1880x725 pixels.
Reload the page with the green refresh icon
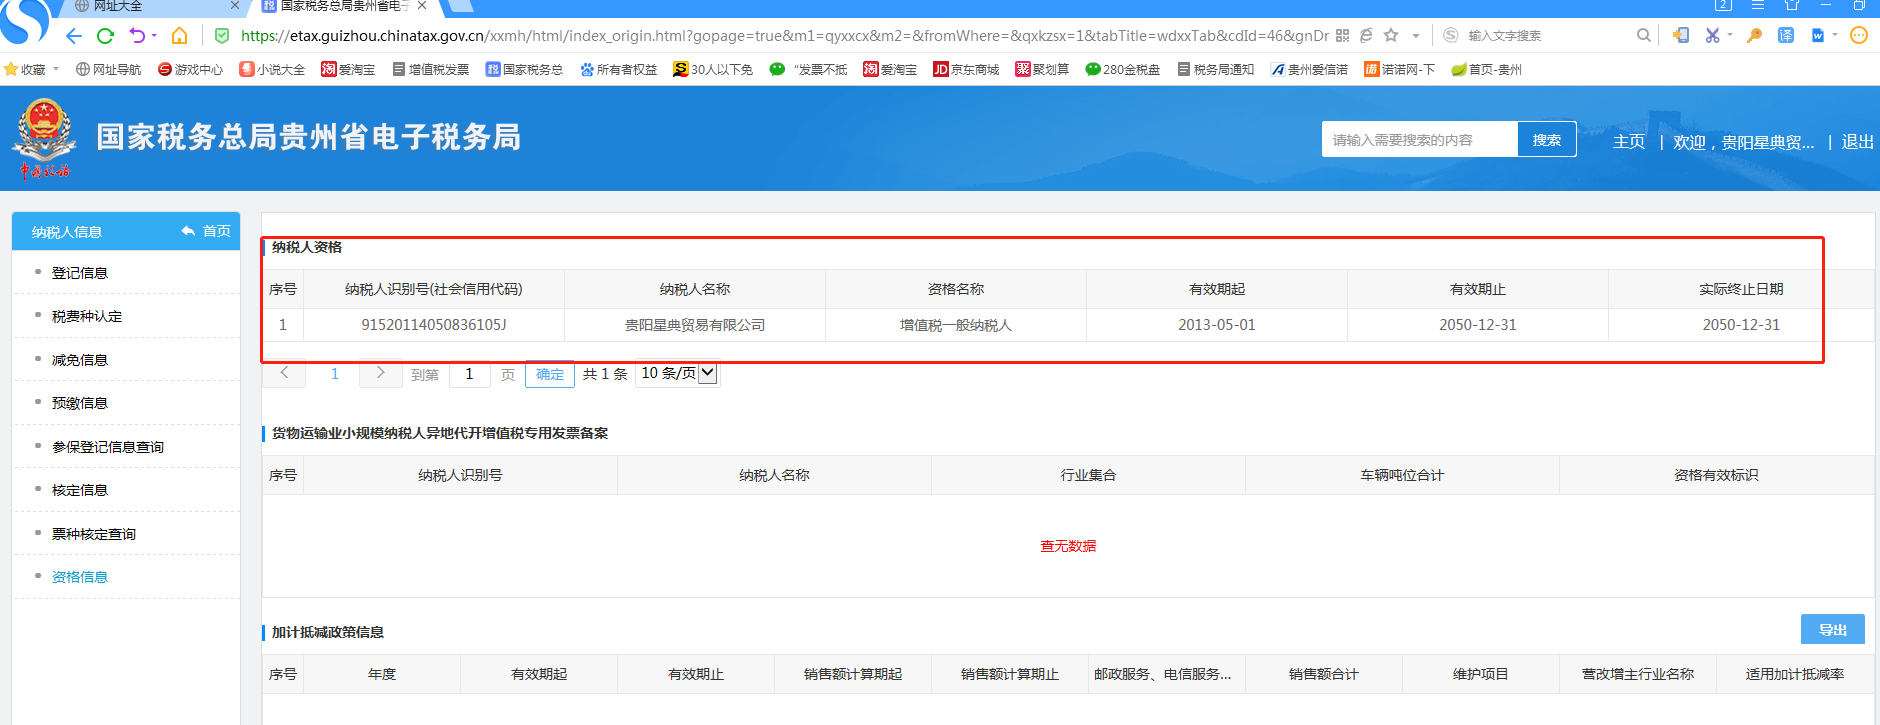click(105, 36)
